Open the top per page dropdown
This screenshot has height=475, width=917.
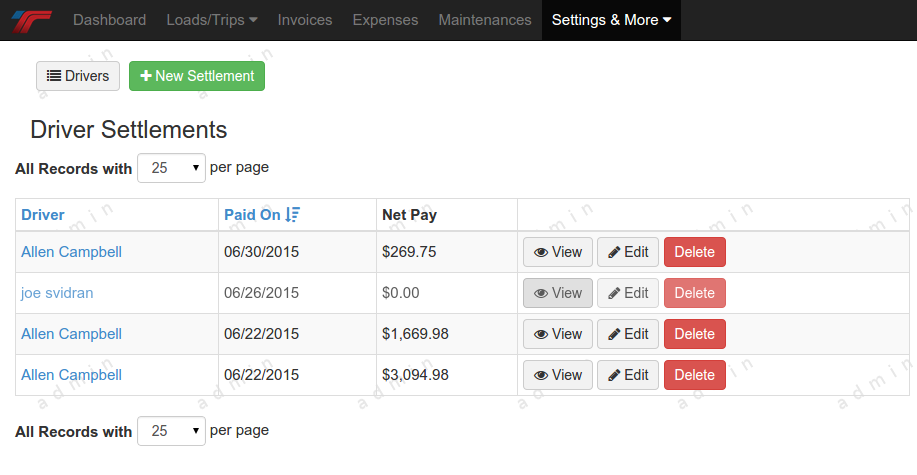coord(171,168)
